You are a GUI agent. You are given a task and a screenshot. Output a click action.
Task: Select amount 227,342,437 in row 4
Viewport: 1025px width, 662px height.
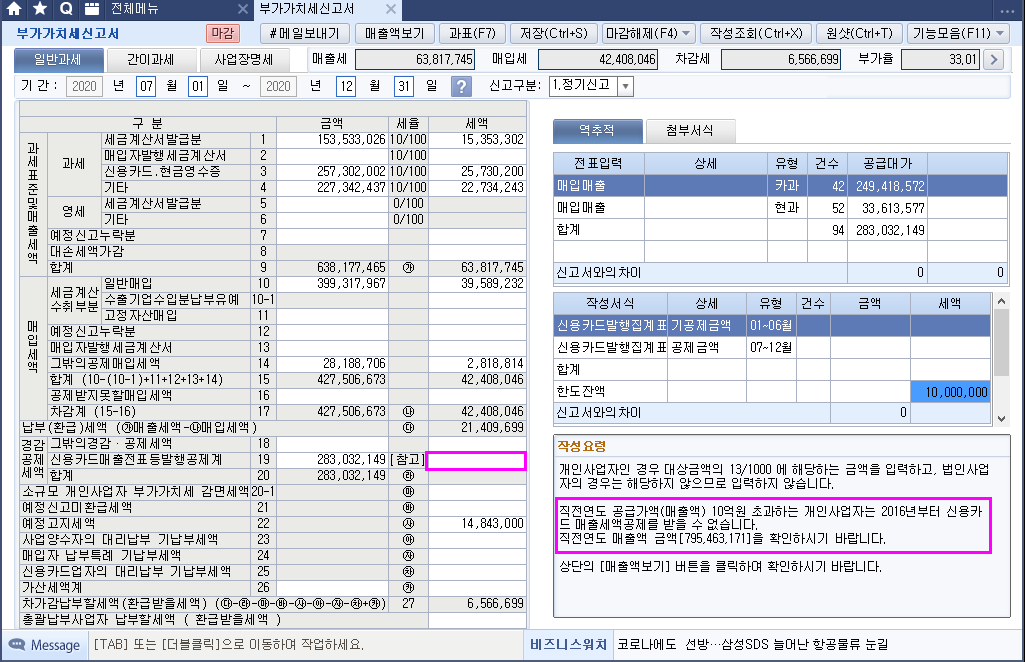pos(332,188)
